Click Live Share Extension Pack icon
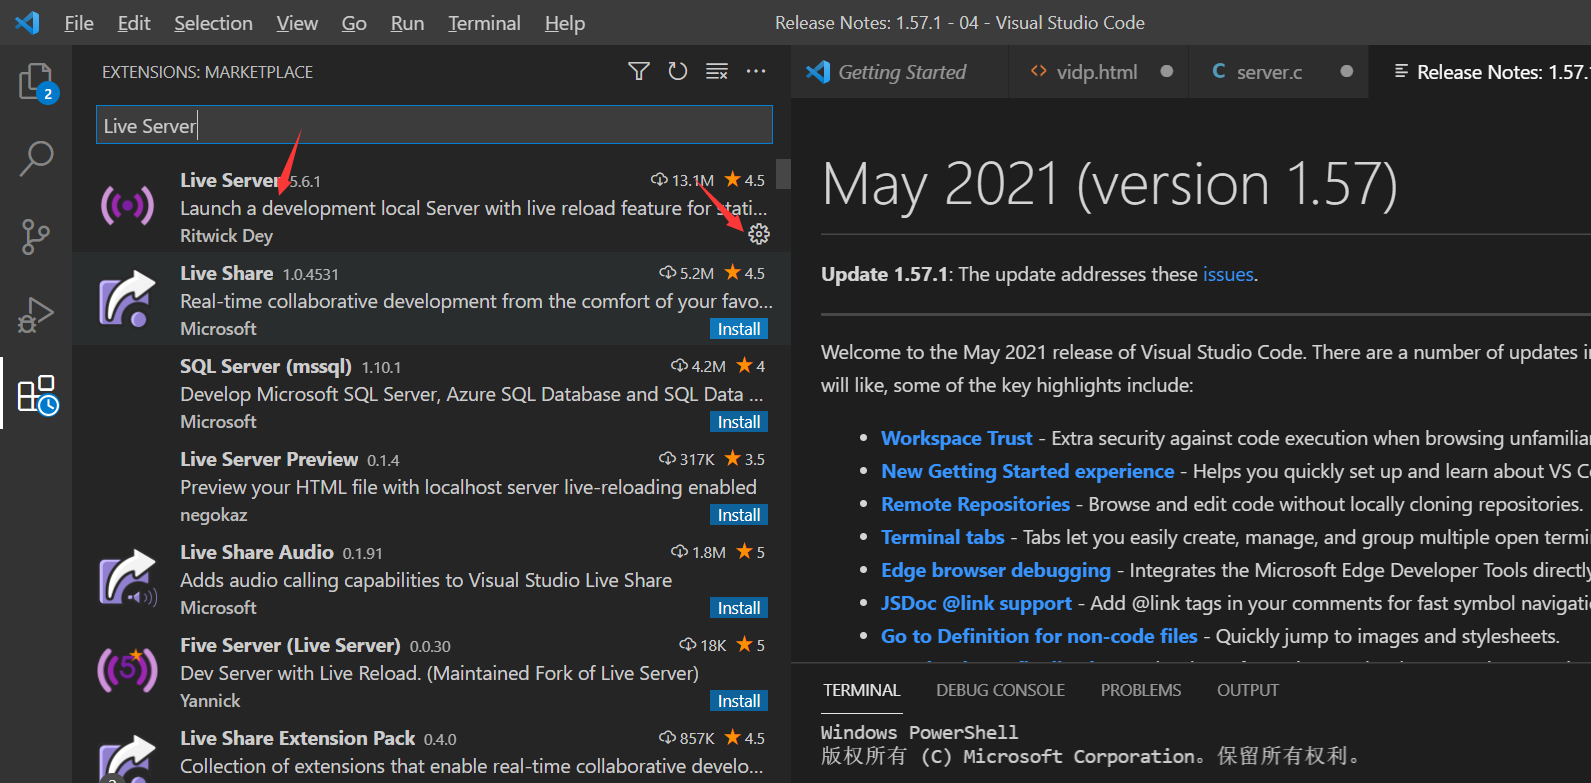 coord(127,757)
